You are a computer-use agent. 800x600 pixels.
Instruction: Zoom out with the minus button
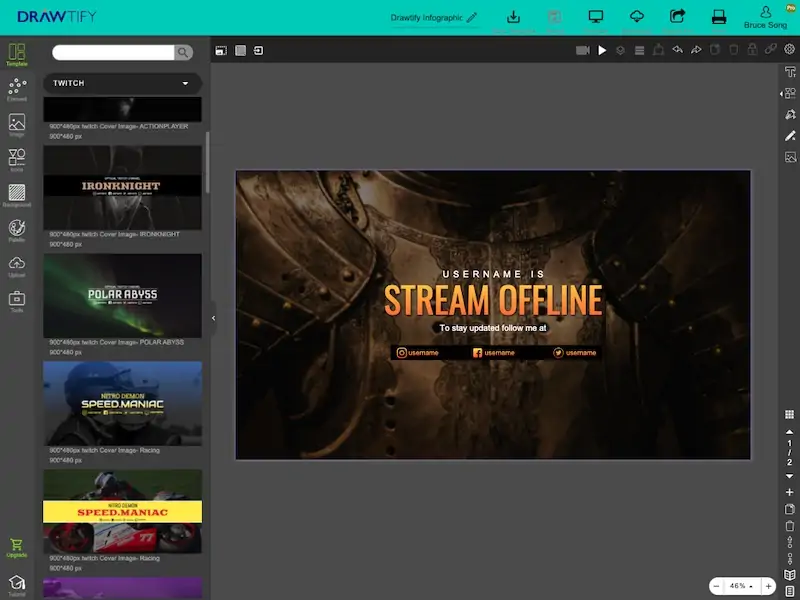pyautogui.click(x=716, y=586)
